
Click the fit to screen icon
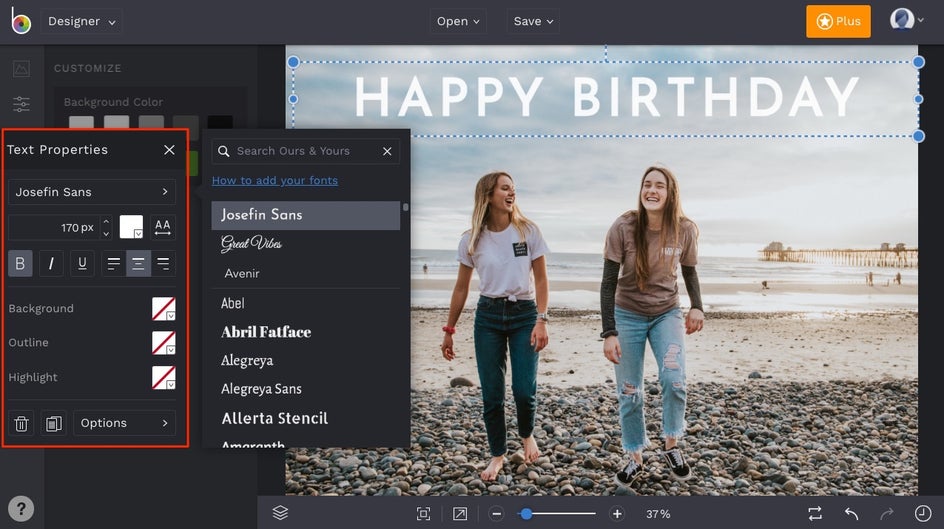click(x=423, y=513)
